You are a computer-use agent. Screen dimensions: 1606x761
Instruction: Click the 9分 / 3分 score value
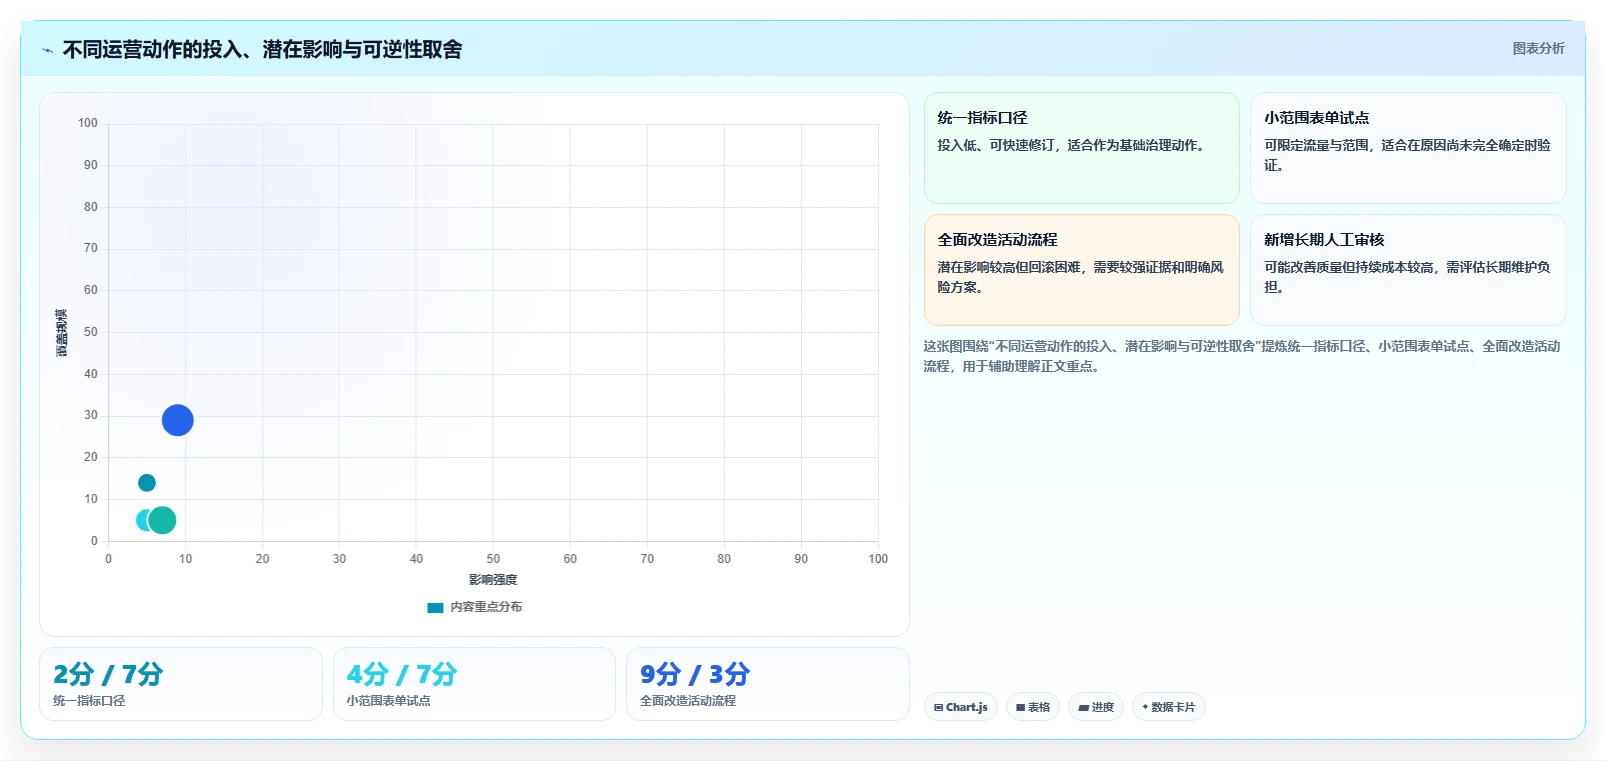click(x=694, y=674)
